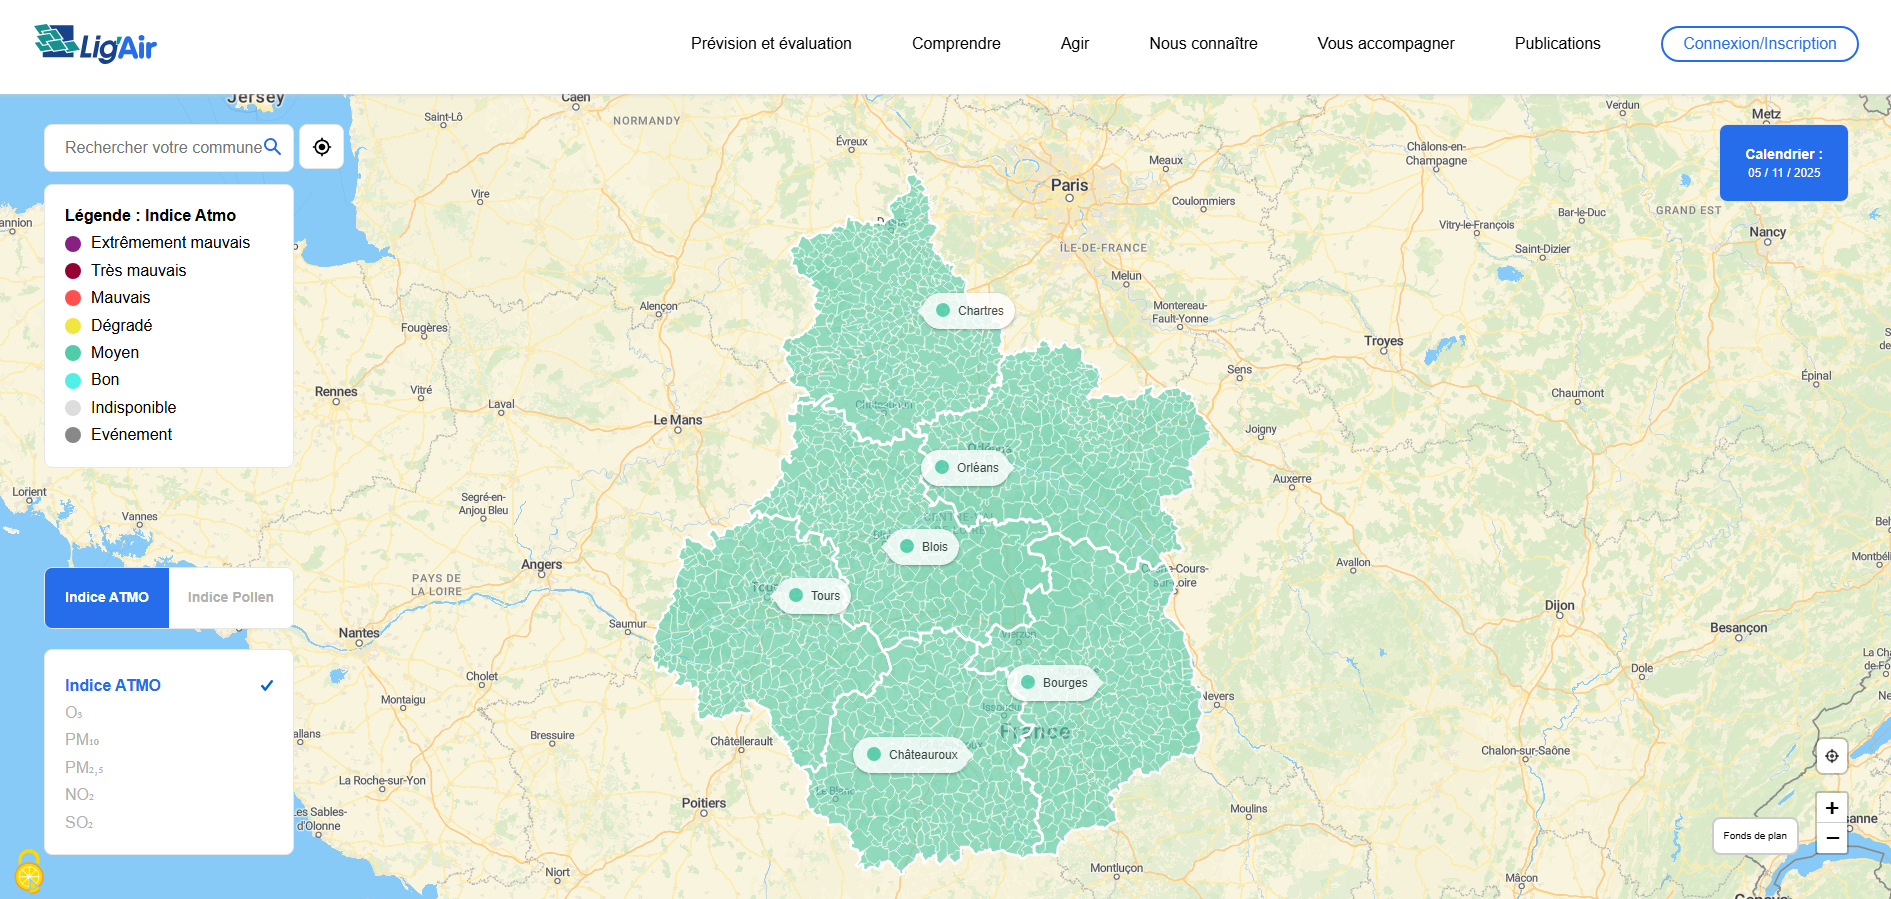The image size is (1891, 899).
Task: Click the map locate icon above zoom
Action: [x=1831, y=756]
